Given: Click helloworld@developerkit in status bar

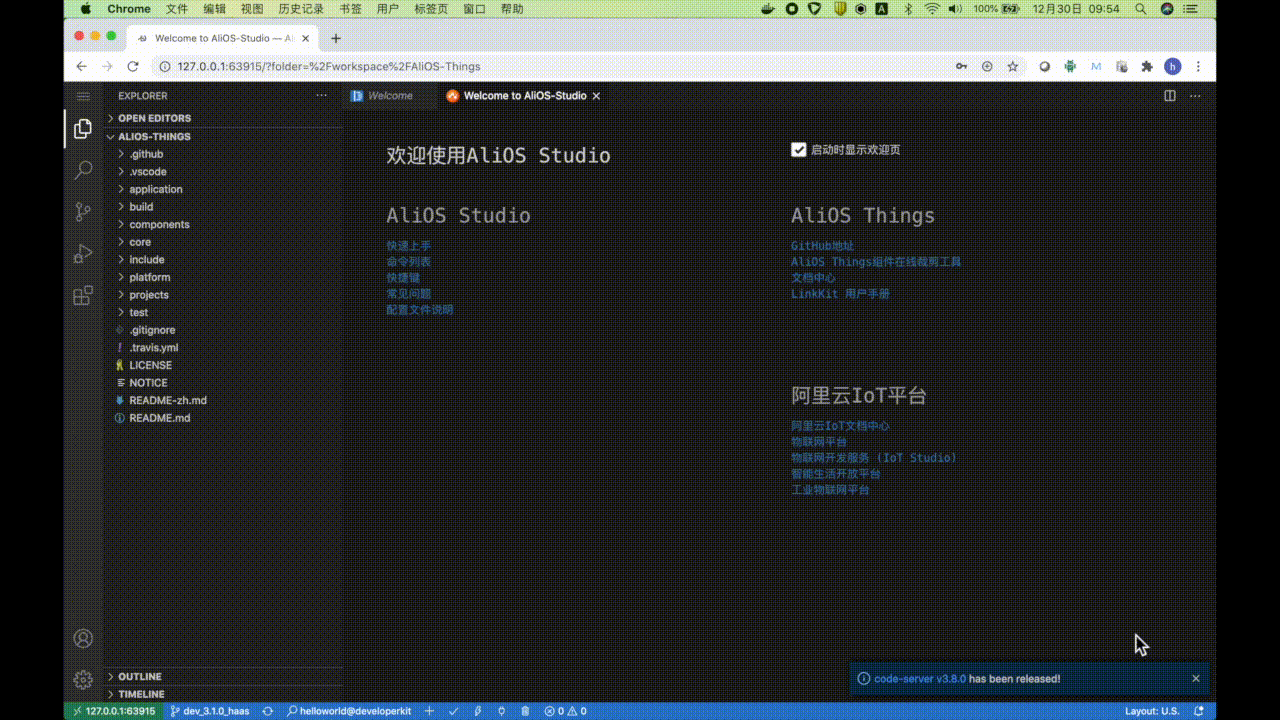Looking at the screenshot, I should pyautogui.click(x=349, y=711).
